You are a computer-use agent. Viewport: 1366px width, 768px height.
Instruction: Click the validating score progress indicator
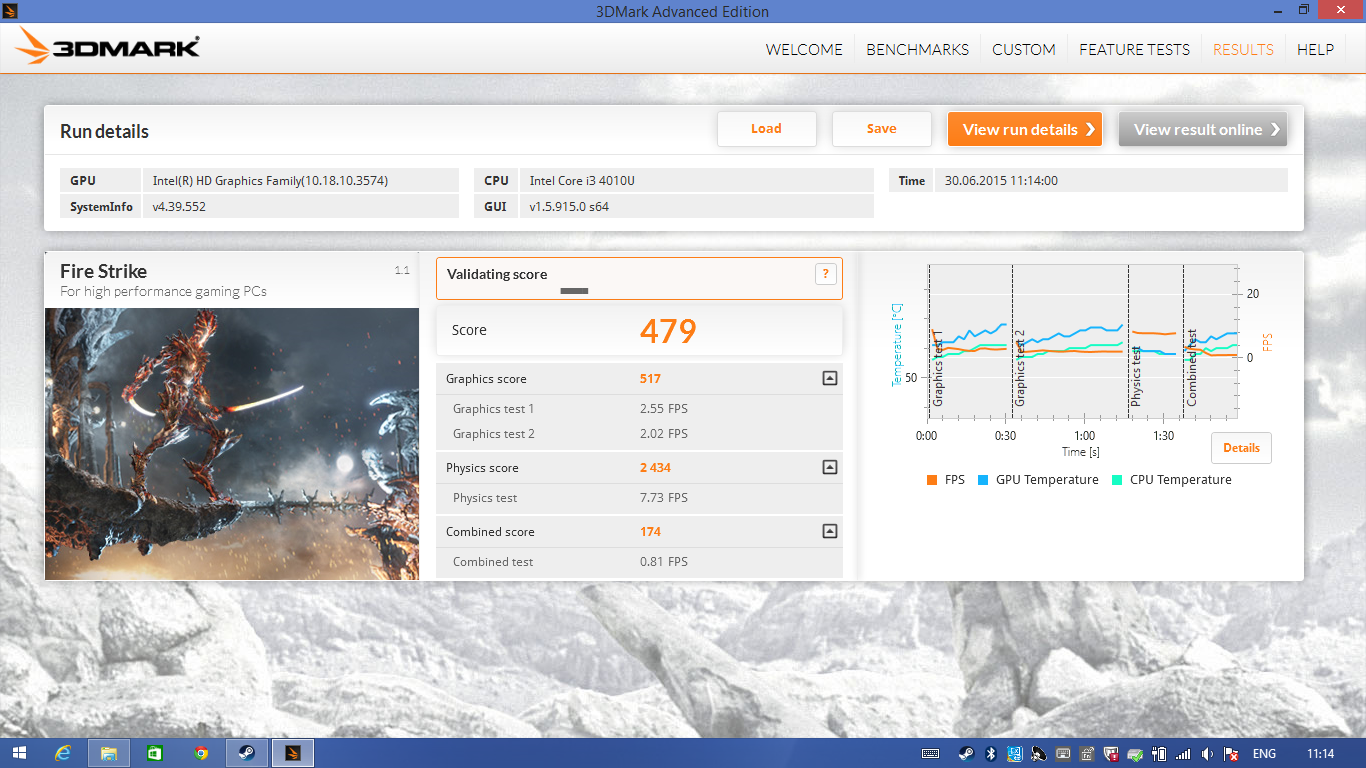pyautogui.click(x=575, y=291)
